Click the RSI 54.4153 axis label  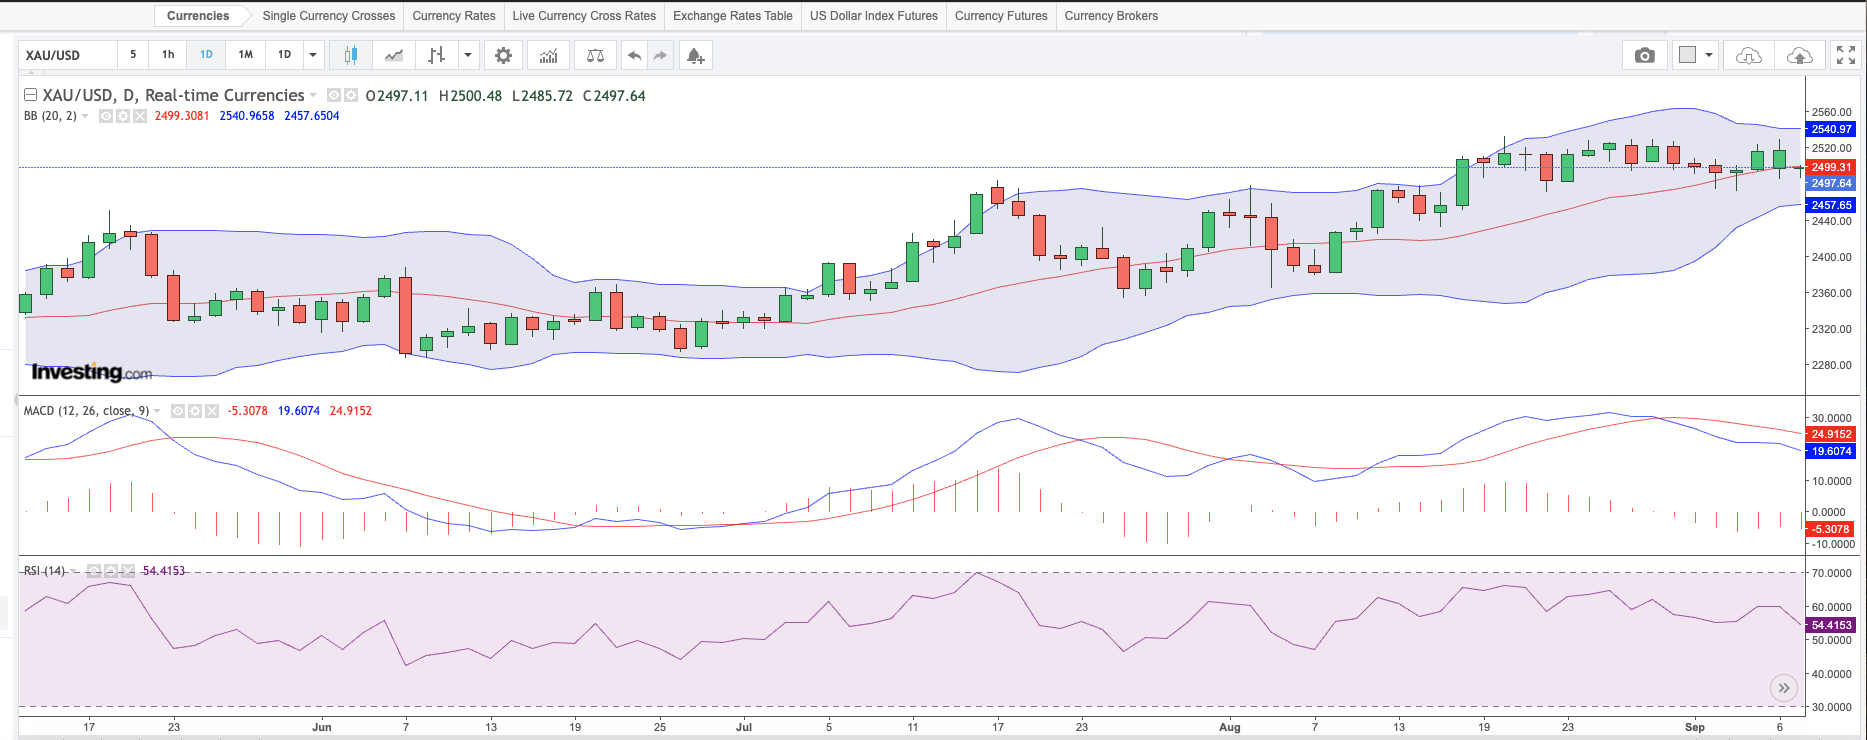(1832, 625)
